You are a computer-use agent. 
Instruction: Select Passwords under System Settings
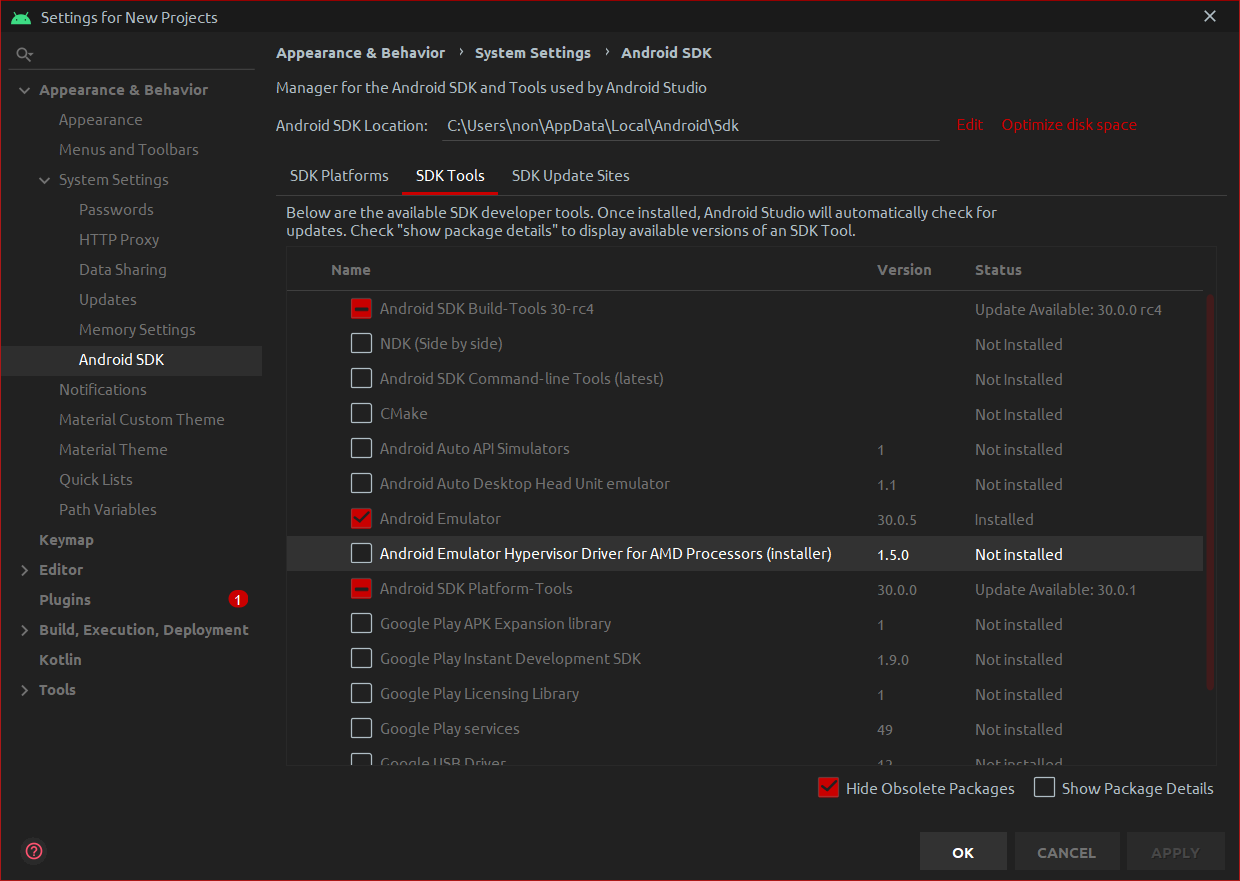pyautogui.click(x=116, y=210)
